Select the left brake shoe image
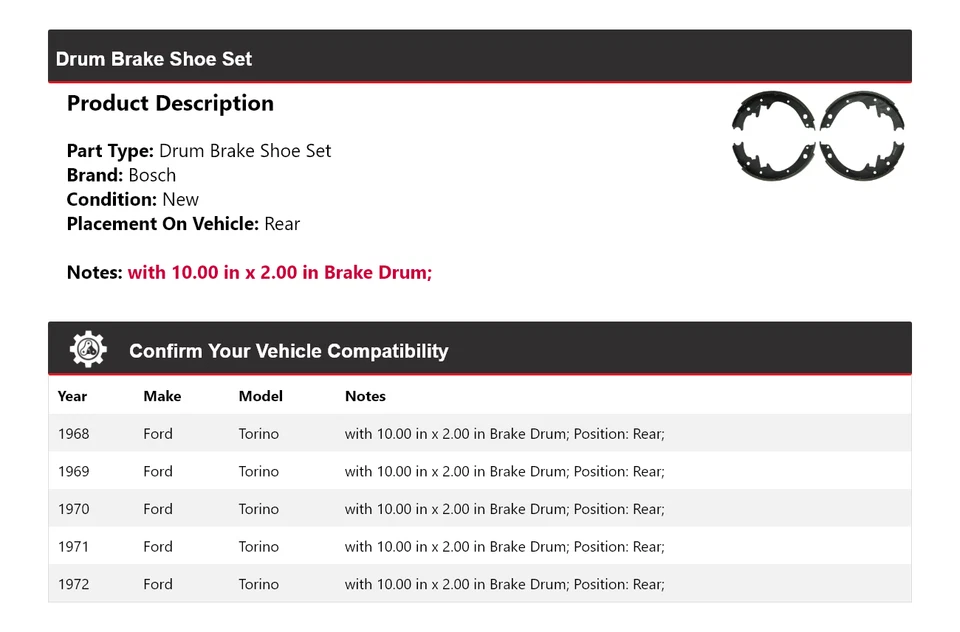 pyautogui.click(x=763, y=137)
